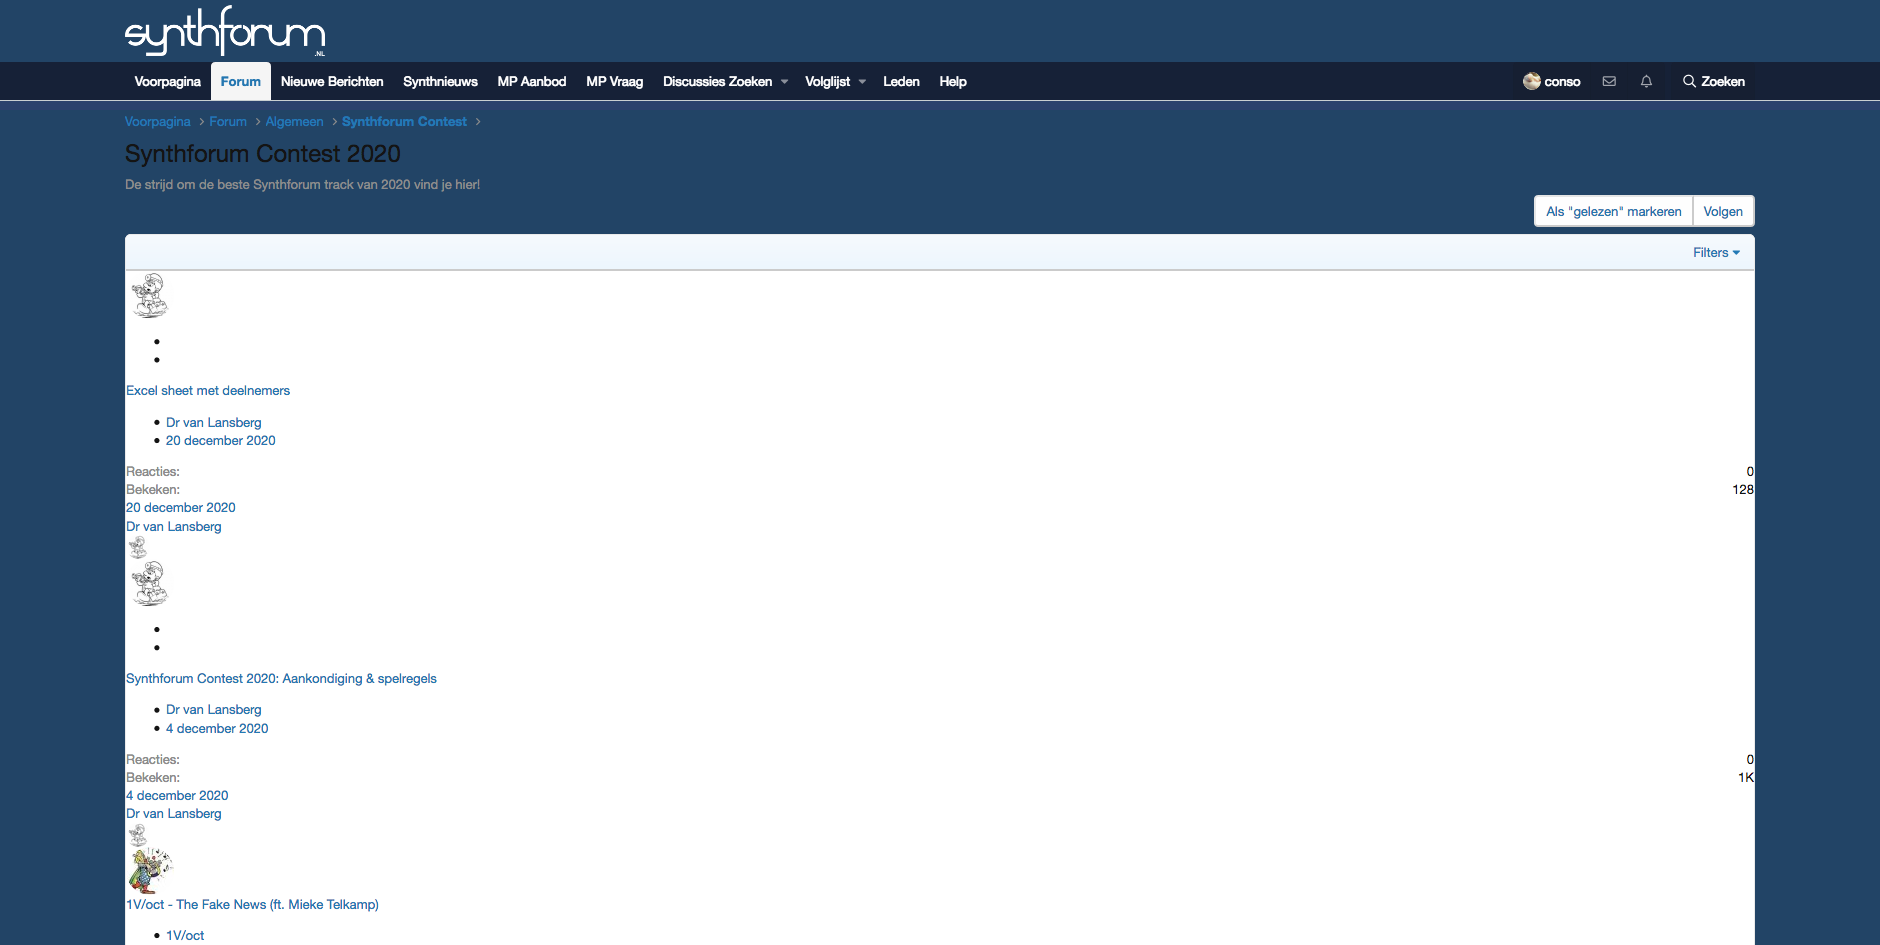Image resolution: width=1880 pixels, height=945 pixels.
Task: Click the colorful 1V/oct thread avatar
Action: [150, 870]
